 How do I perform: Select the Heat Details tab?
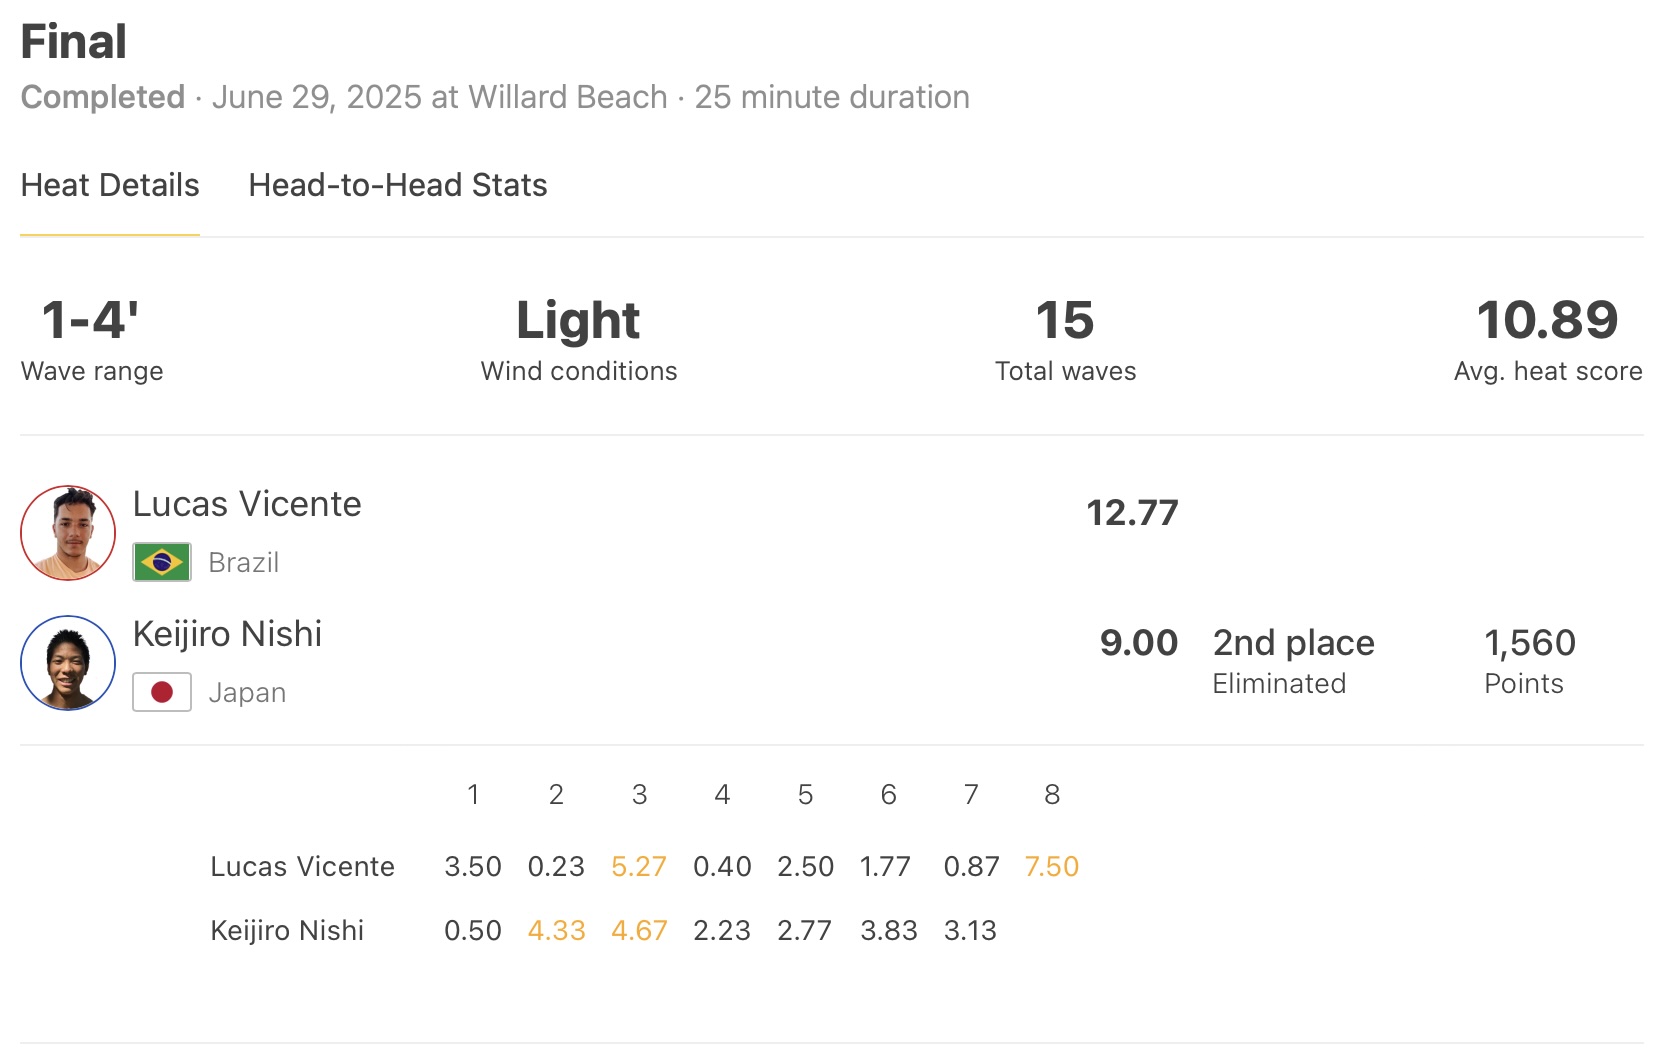tap(110, 185)
